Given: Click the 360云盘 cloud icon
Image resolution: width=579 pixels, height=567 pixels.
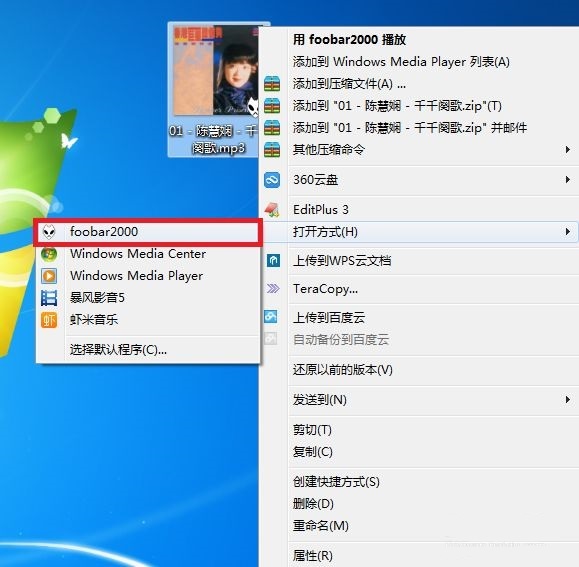Looking at the screenshot, I should coord(272,180).
